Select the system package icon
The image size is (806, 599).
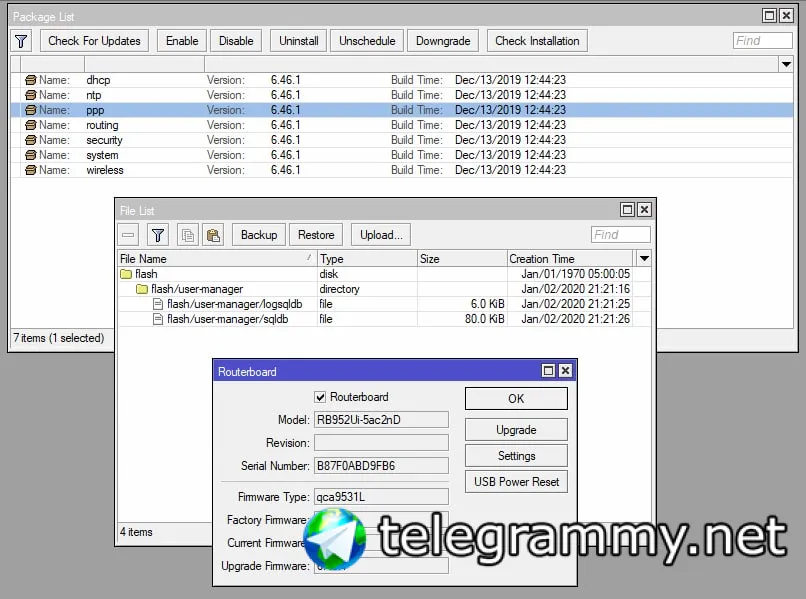click(31, 155)
